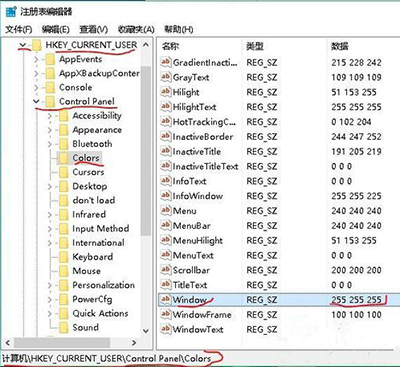Select the Infrared key
The image size is (400, 367).
89,215
